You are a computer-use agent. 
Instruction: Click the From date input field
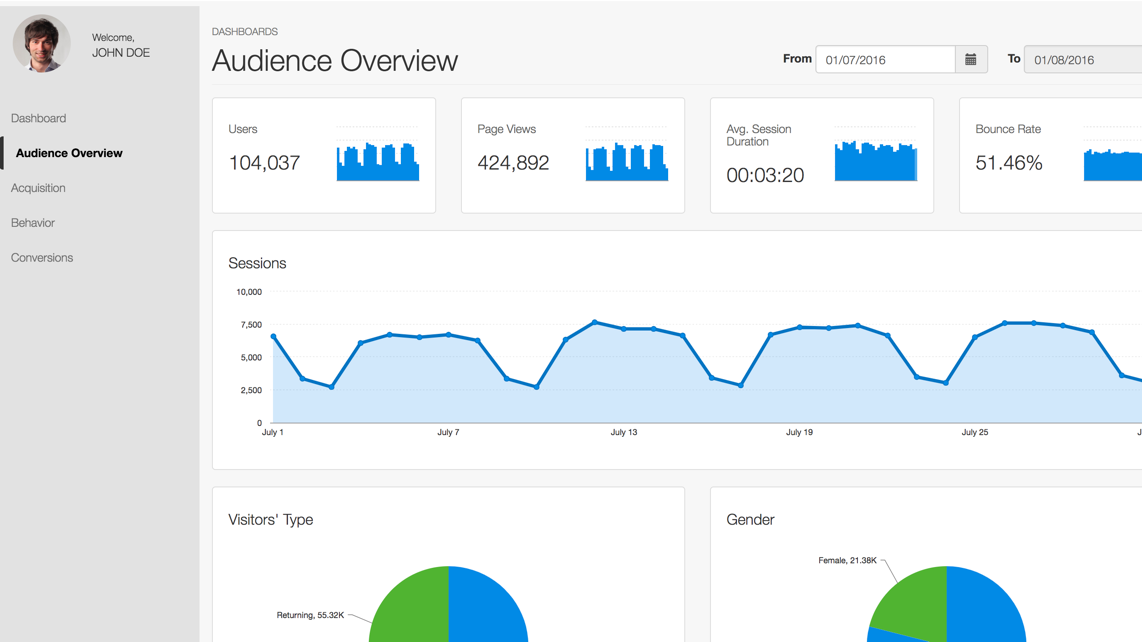[884, 60]
